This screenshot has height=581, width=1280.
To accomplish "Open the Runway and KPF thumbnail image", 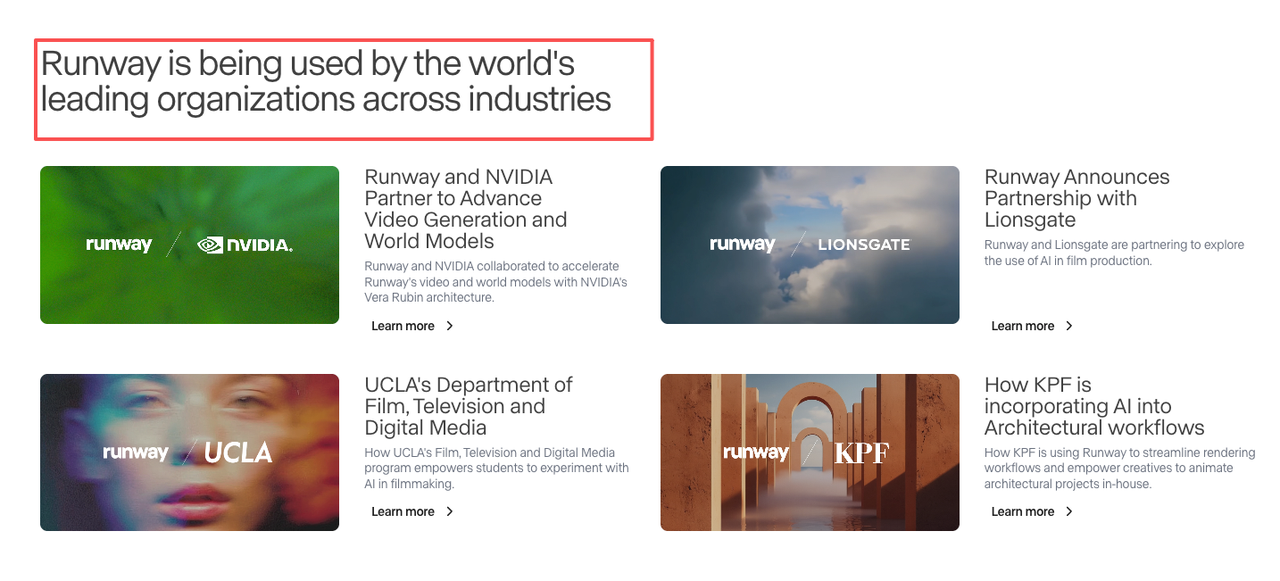I will pos(810,452).
